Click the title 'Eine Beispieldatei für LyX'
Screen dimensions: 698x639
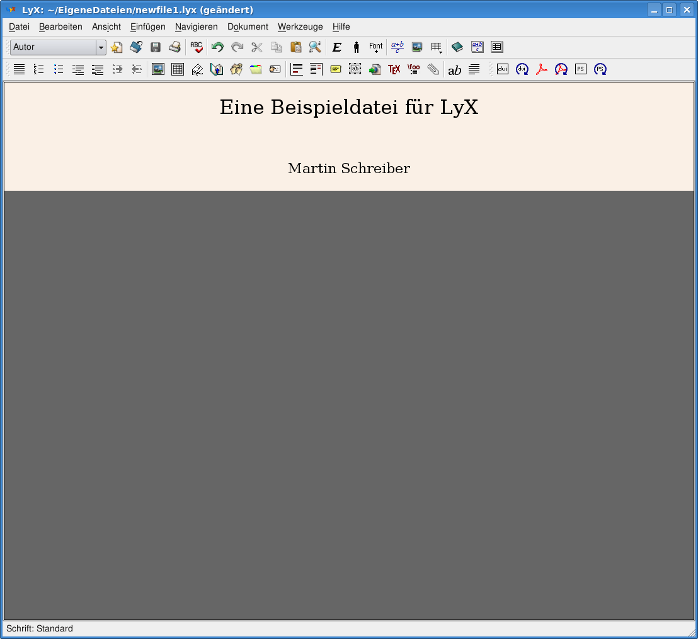click(349, 107)
